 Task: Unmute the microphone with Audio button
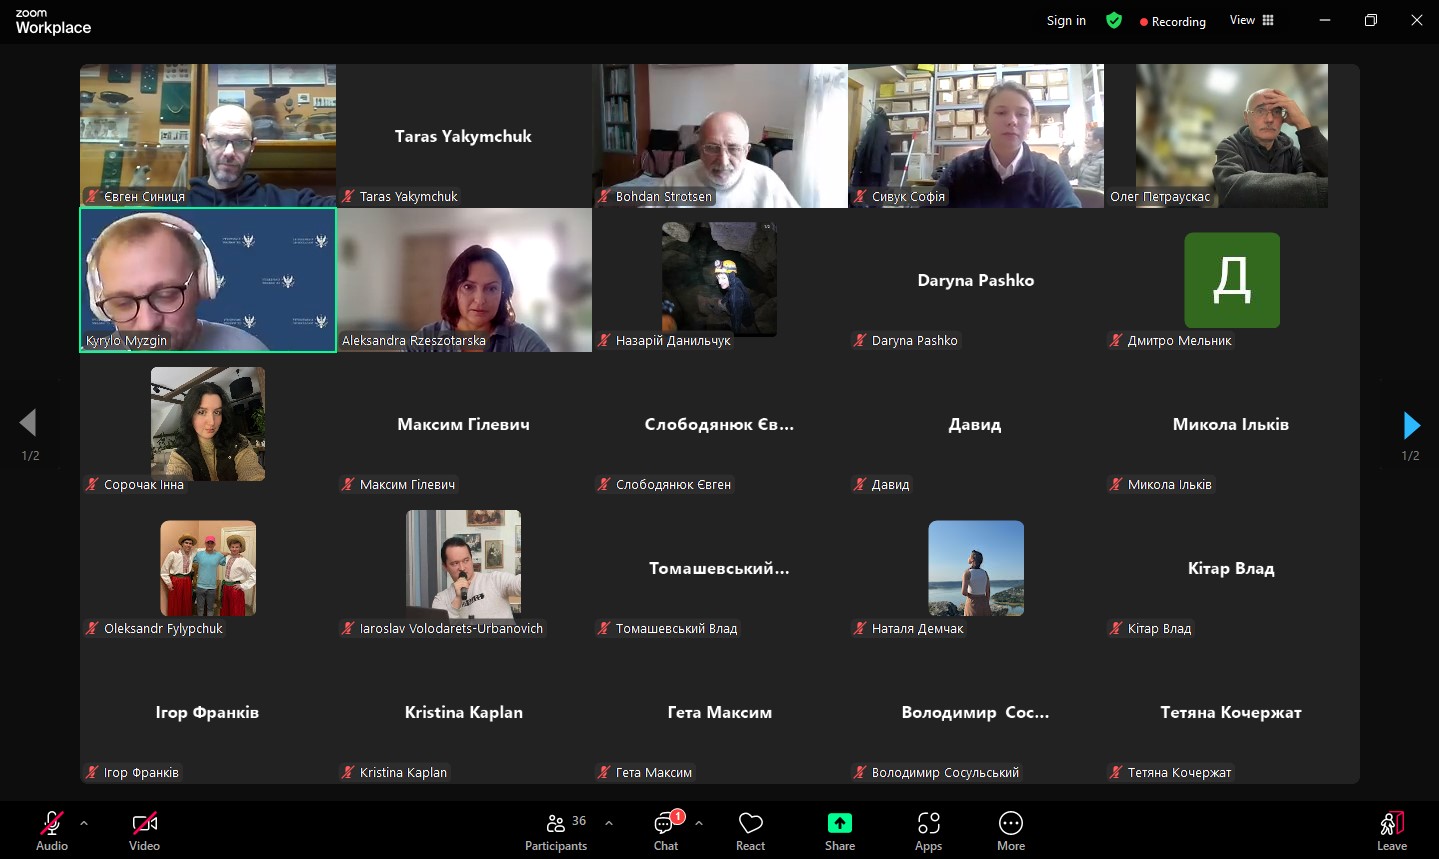(51, 830)
